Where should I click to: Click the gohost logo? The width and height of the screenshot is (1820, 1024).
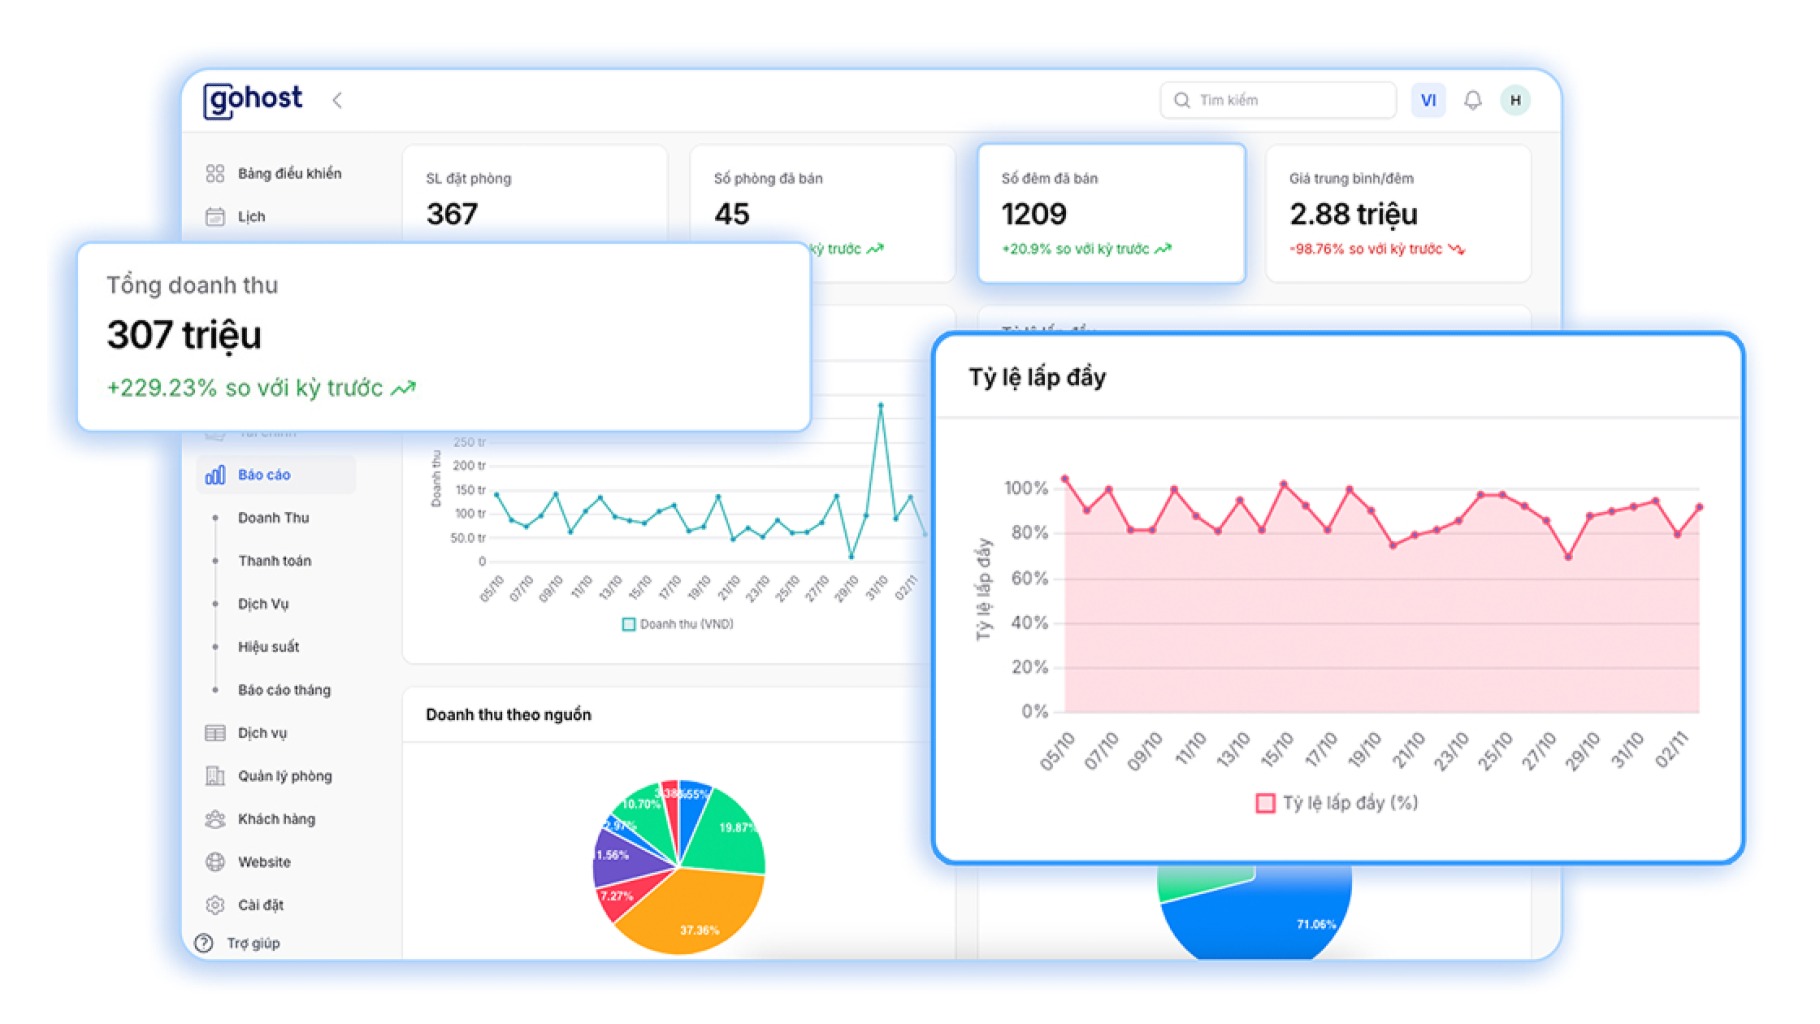(252, 100)
